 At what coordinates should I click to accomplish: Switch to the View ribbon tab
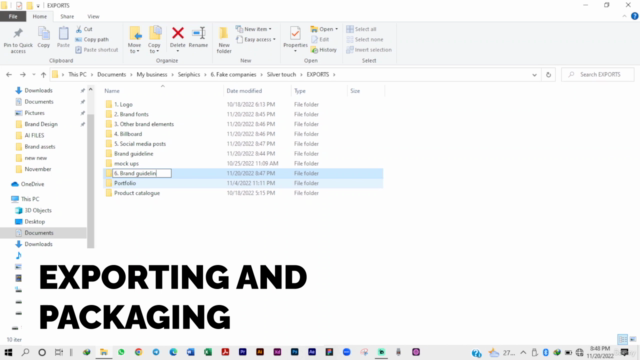[93, 16]
